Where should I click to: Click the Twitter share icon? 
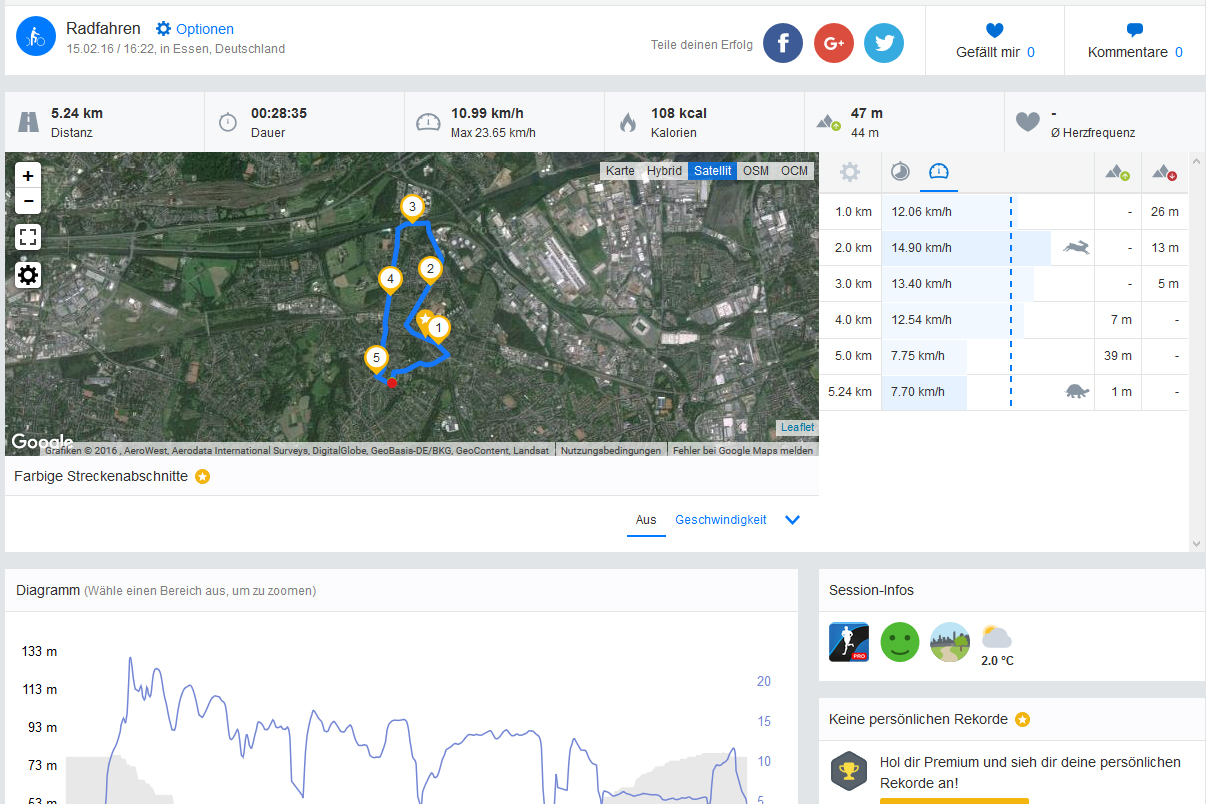(884, 43)
